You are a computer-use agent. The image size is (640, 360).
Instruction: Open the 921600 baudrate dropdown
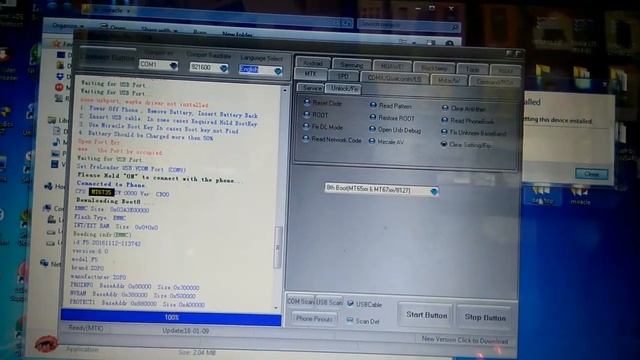click(x=209, y=67)
